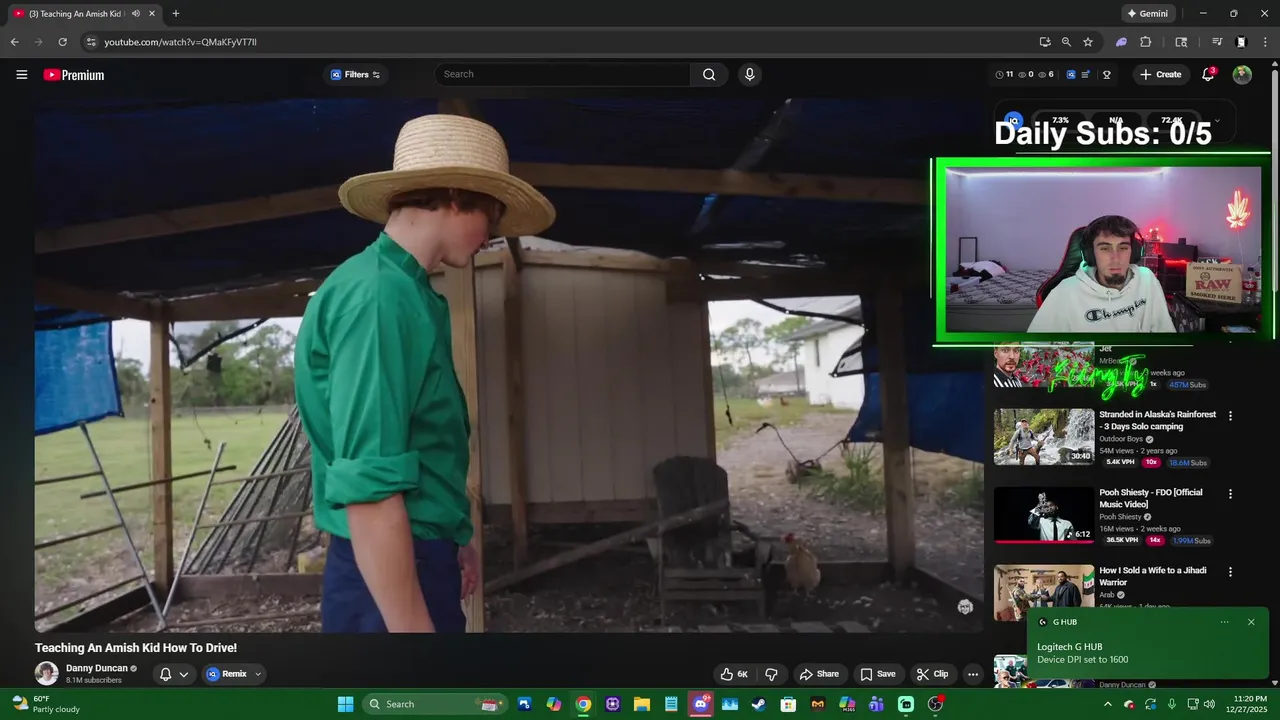Screen dimensions: 1280x720
Task: Like the video (6K)
Action: pos(733,674)
